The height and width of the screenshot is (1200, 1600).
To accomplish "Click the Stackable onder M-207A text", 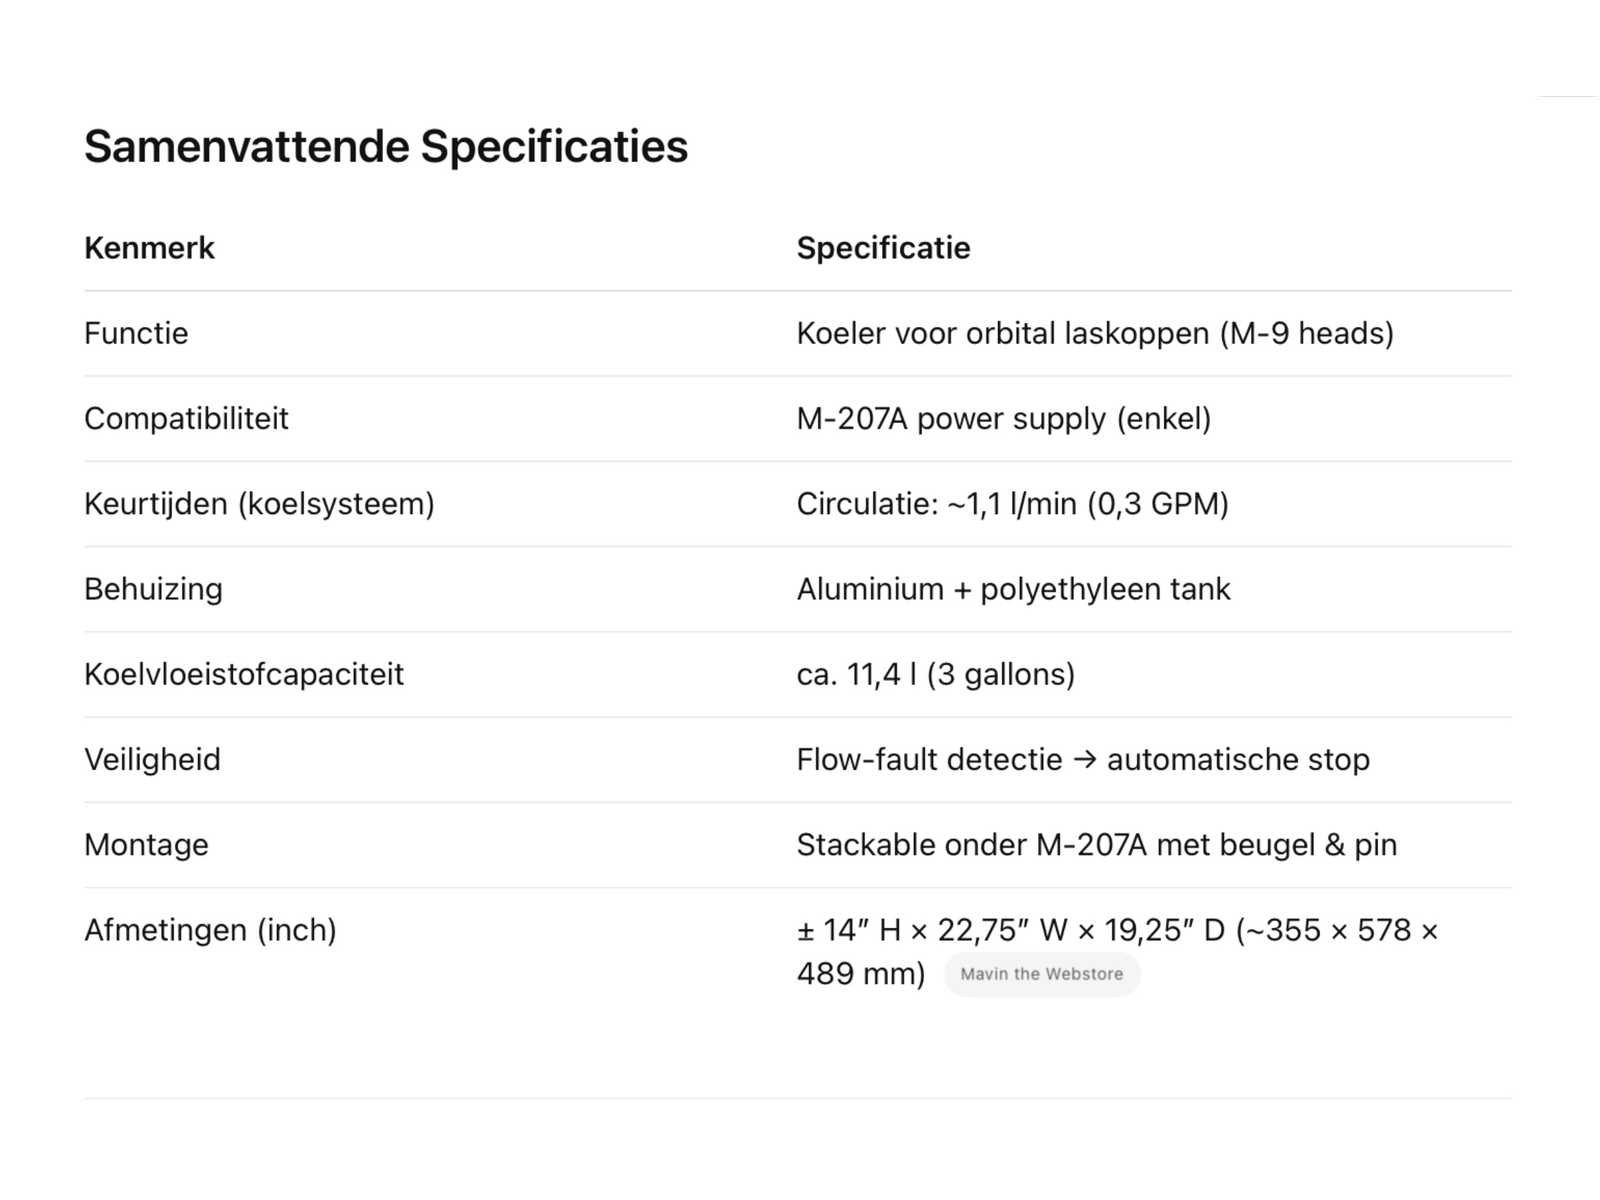I will [1096, 845].
